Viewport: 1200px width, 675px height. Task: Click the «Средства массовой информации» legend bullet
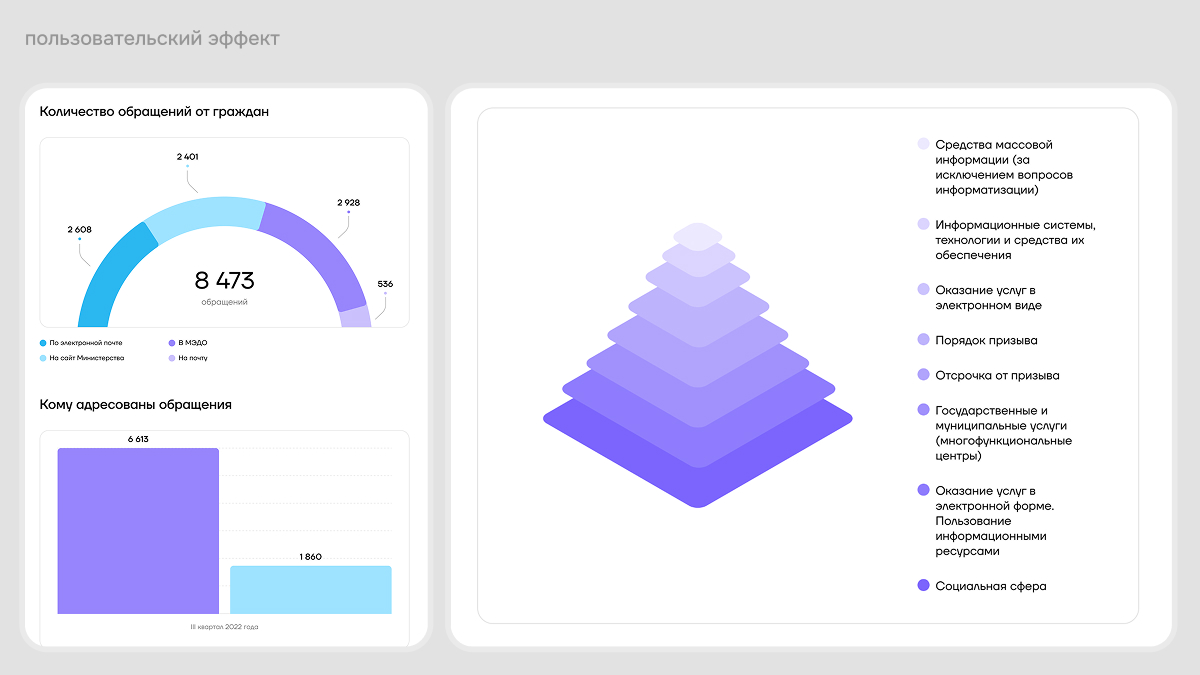coord(924,145)
